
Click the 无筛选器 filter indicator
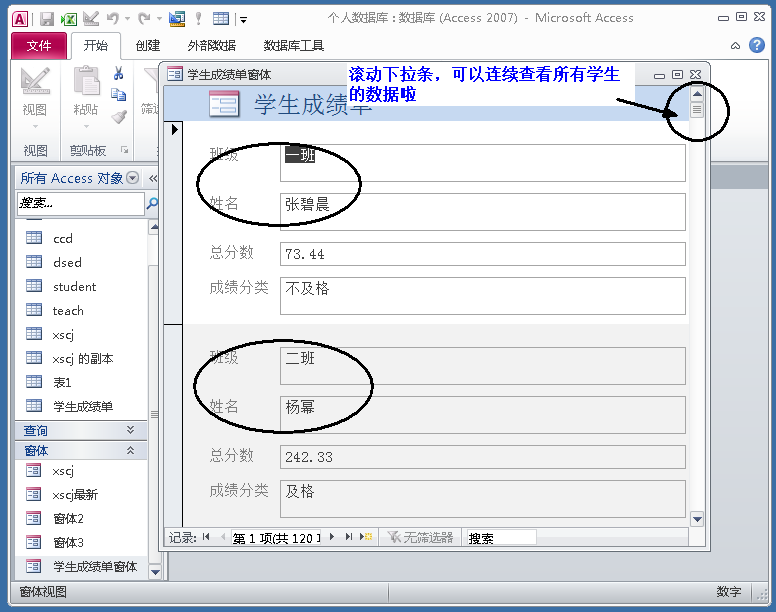pos(421,537)
